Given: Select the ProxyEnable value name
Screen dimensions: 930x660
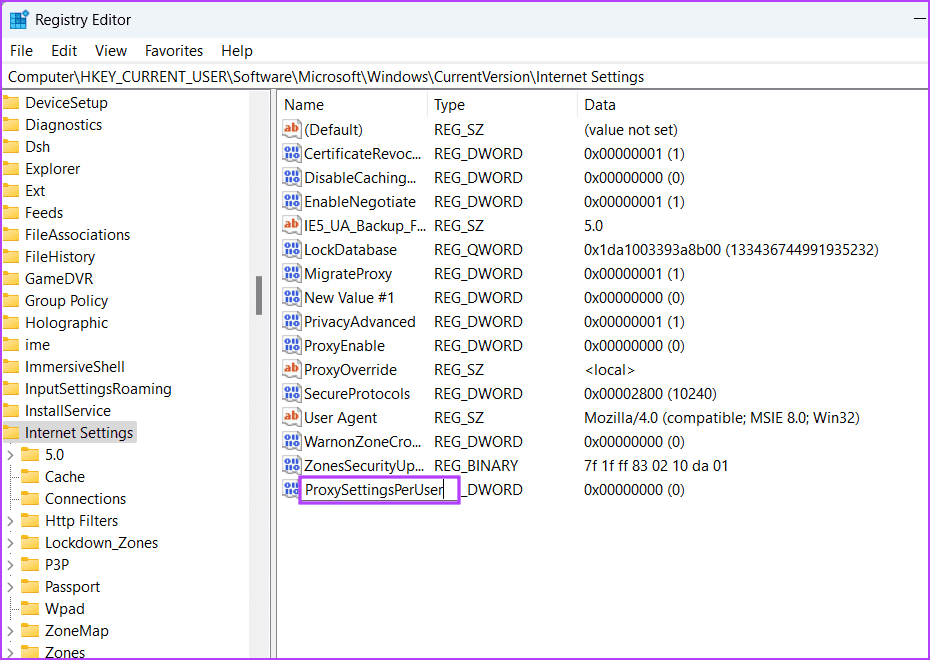Looking at the screenshot, I should 345,346.
